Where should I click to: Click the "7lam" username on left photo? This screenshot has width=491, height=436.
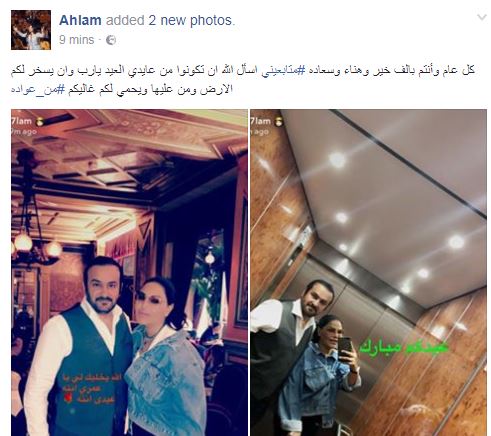pyautogui.click(x=22, y=121)
